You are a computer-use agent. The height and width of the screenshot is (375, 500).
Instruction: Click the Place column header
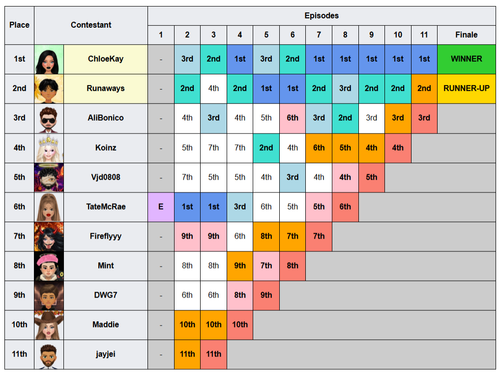pos(19,25)
